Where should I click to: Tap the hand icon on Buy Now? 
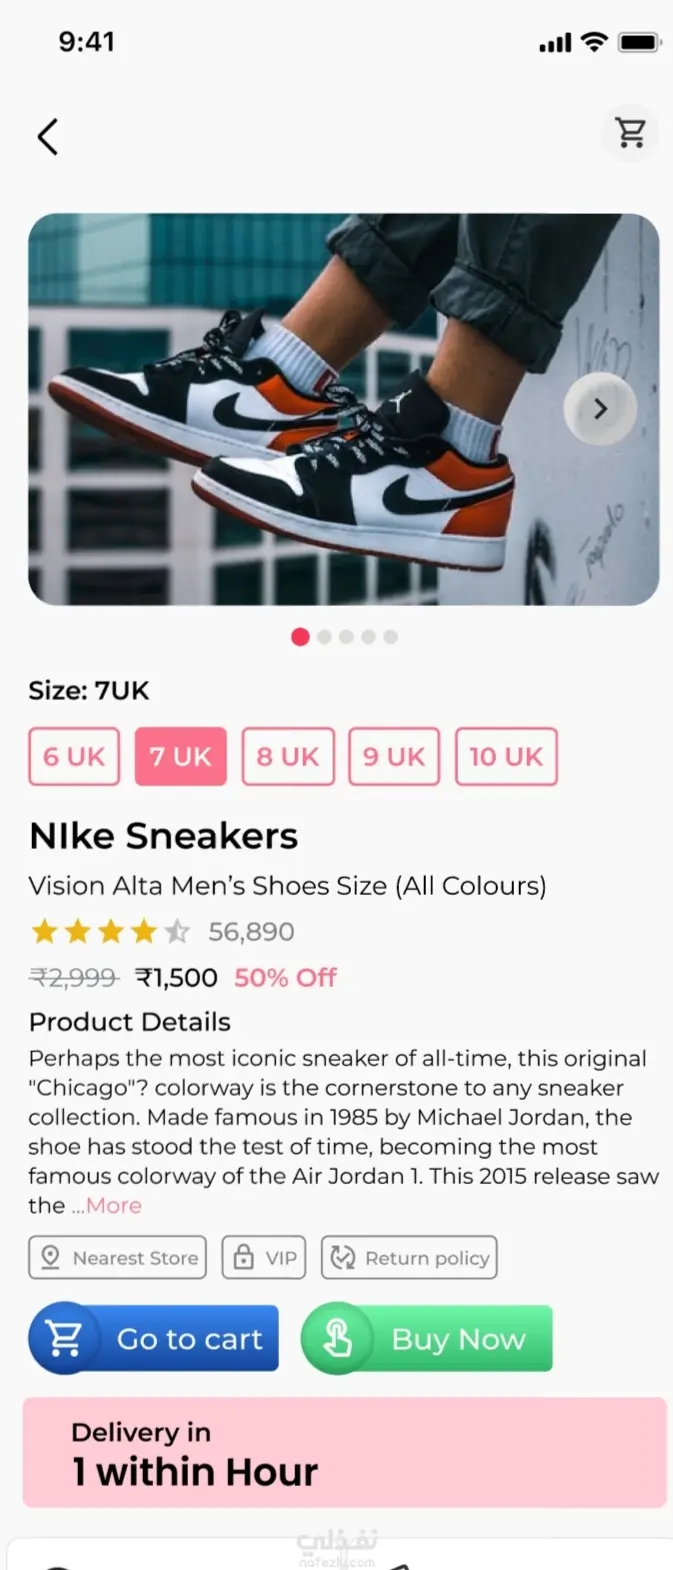click(x=338, y=1338)
